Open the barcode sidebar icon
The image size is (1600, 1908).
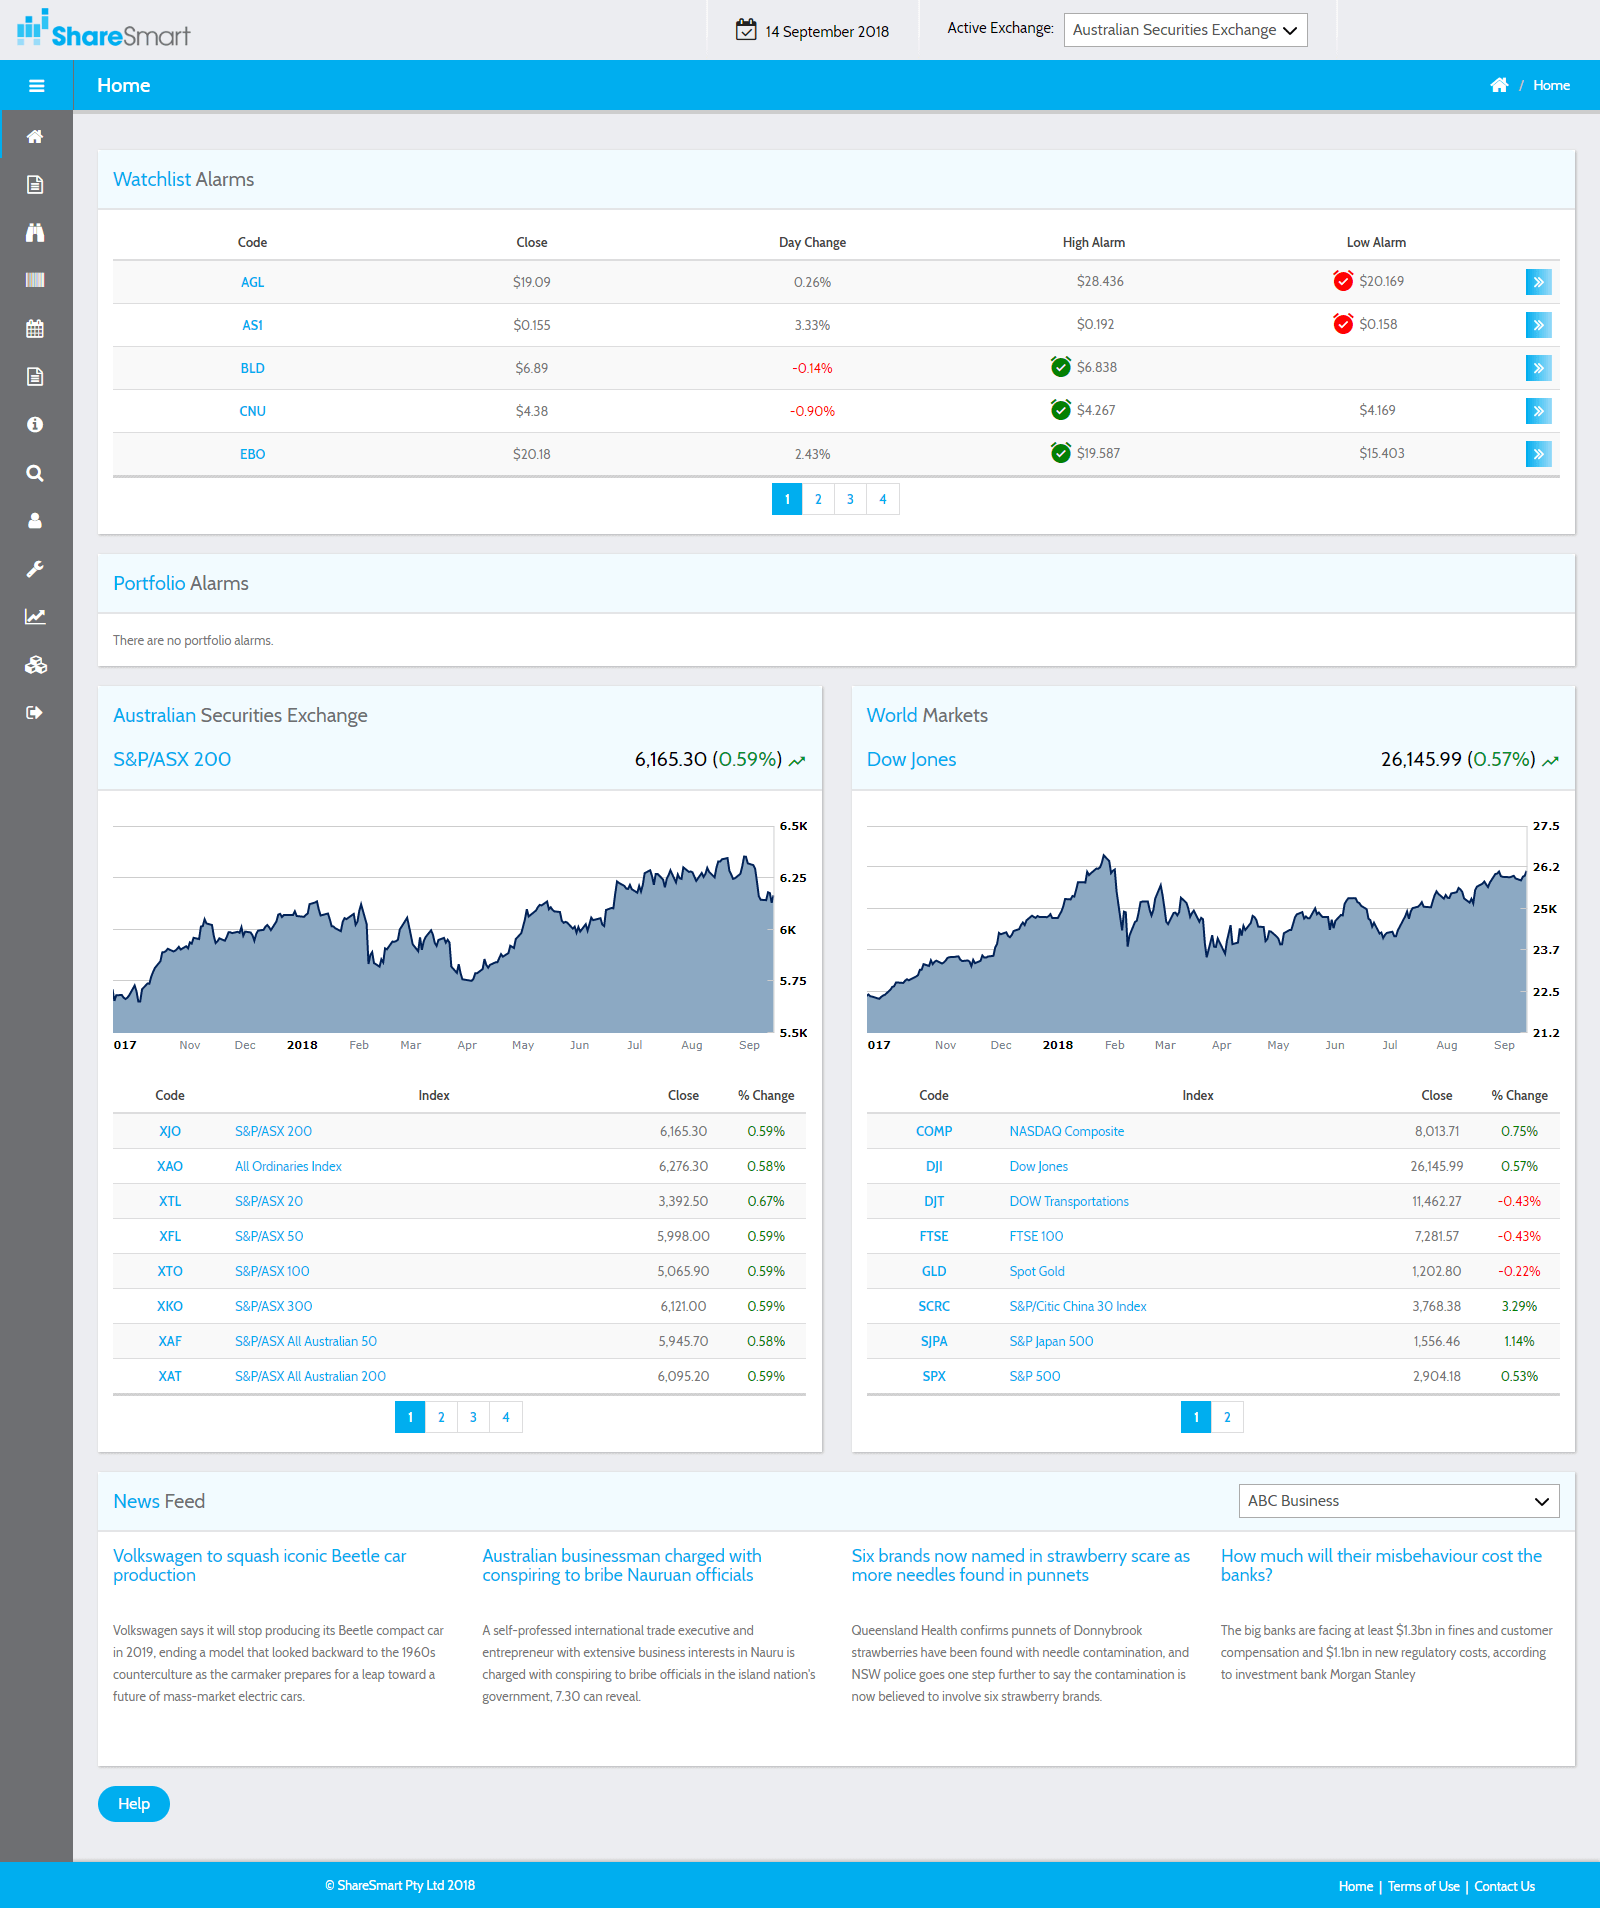(x=35, y=280)
